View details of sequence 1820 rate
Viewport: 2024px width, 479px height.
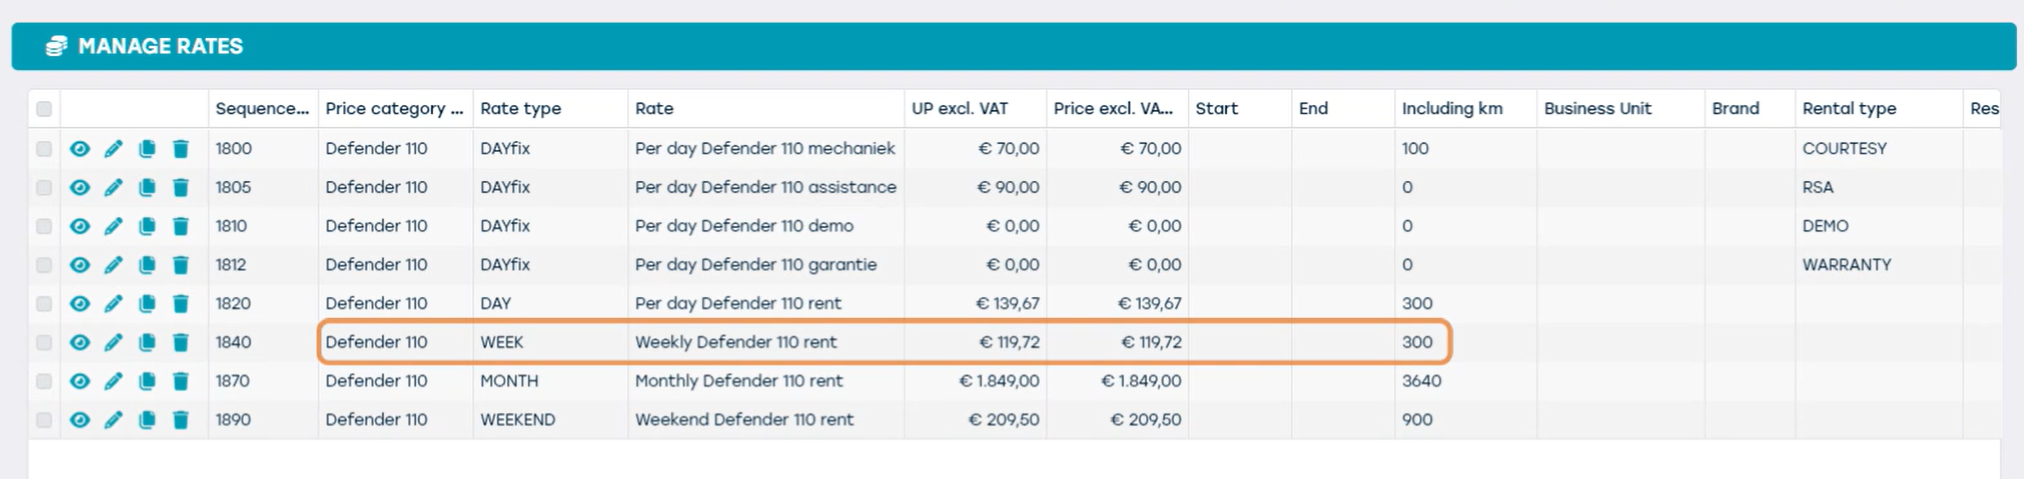[80, 304]
